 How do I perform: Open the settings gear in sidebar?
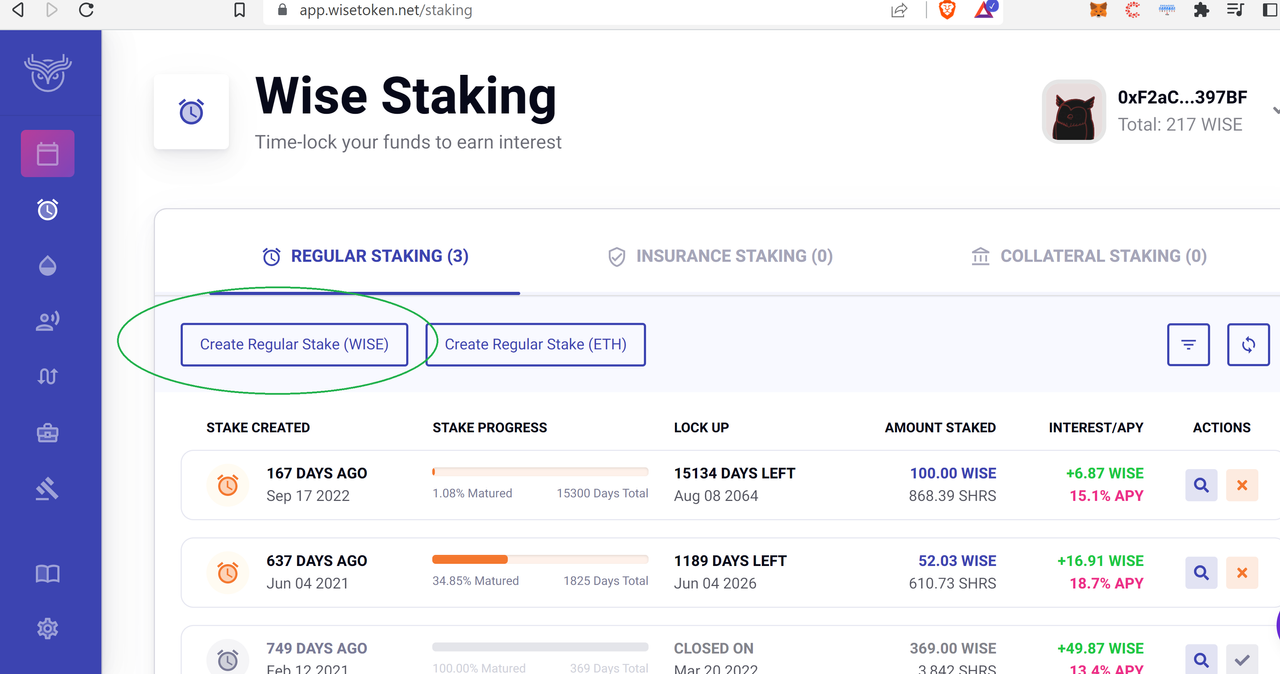coord(48,629)
